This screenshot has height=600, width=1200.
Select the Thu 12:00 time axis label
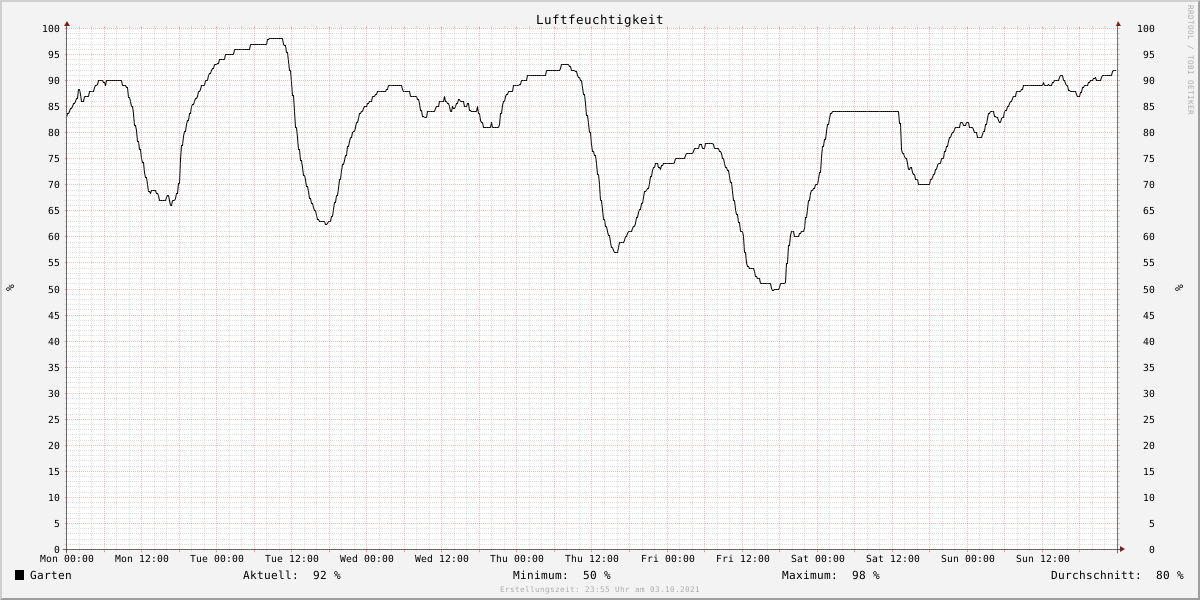592,559
